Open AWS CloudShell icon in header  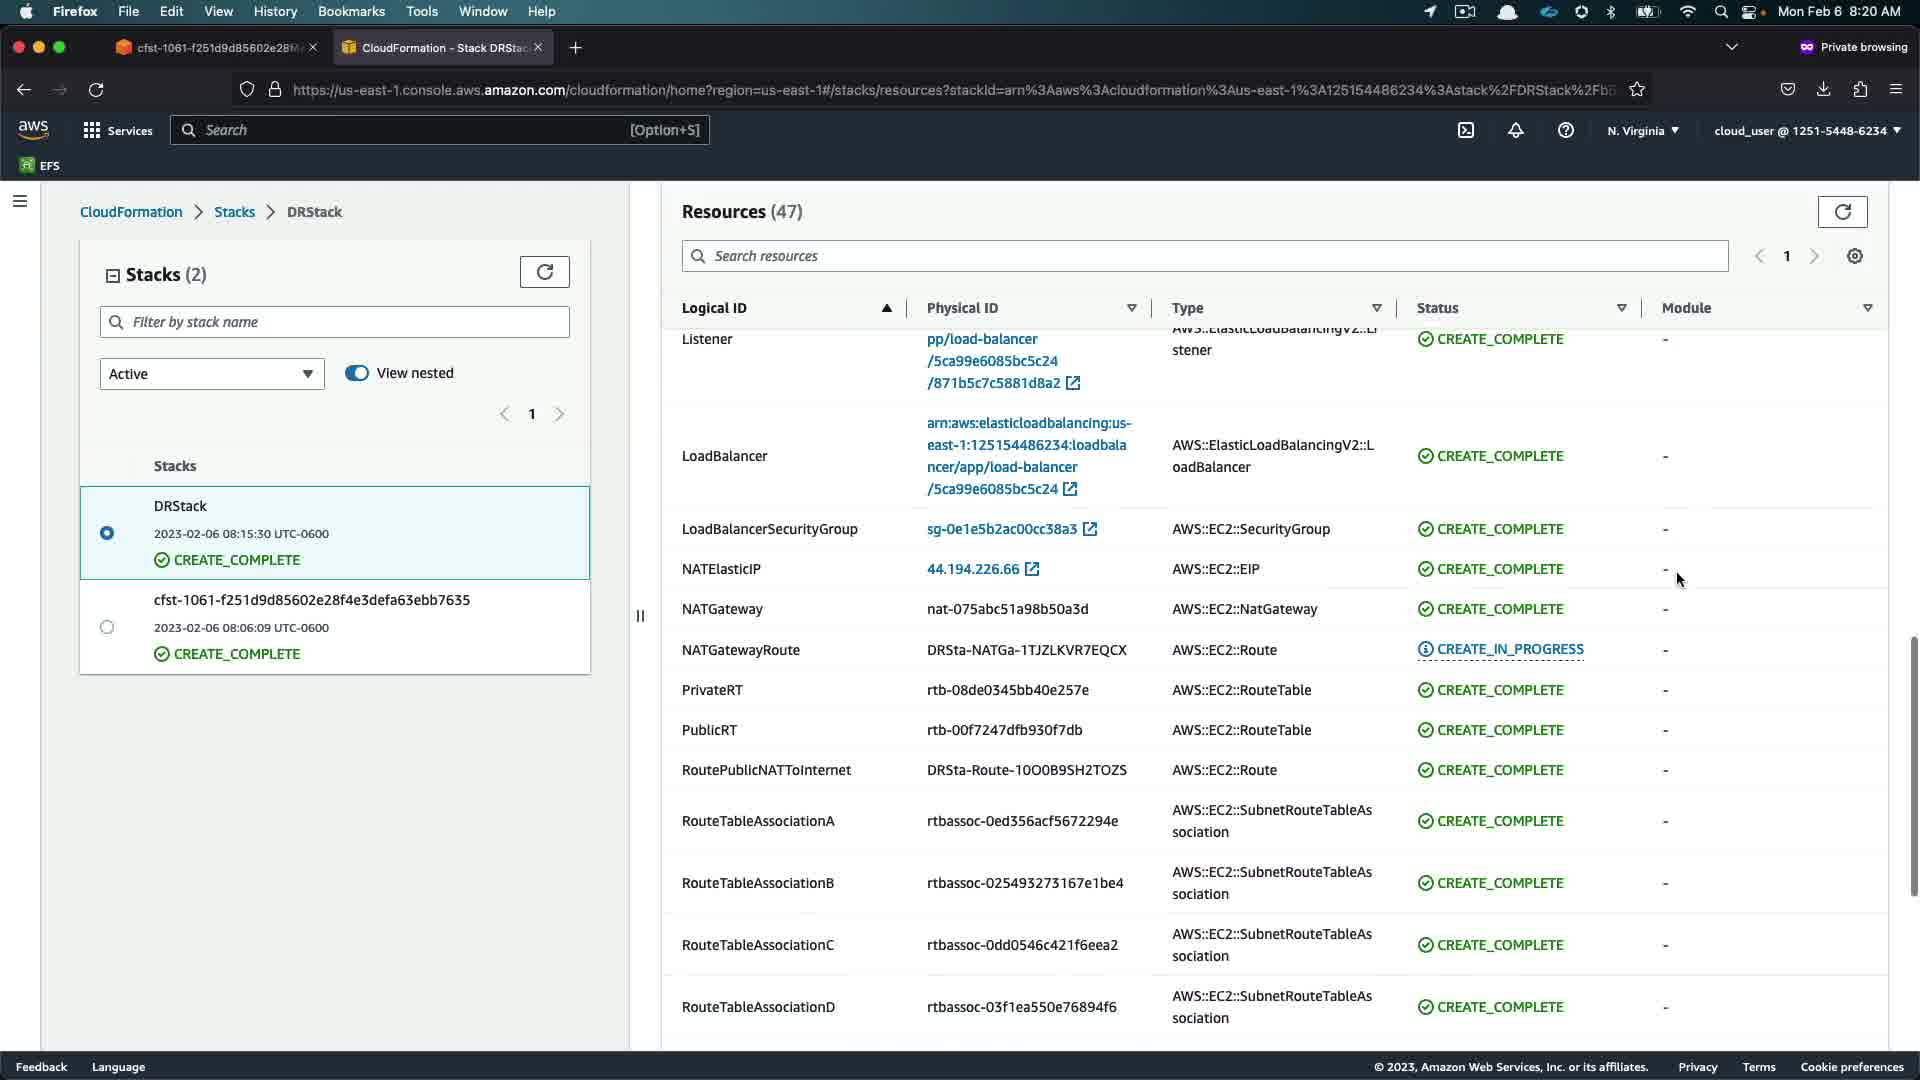coord(1466,130)
